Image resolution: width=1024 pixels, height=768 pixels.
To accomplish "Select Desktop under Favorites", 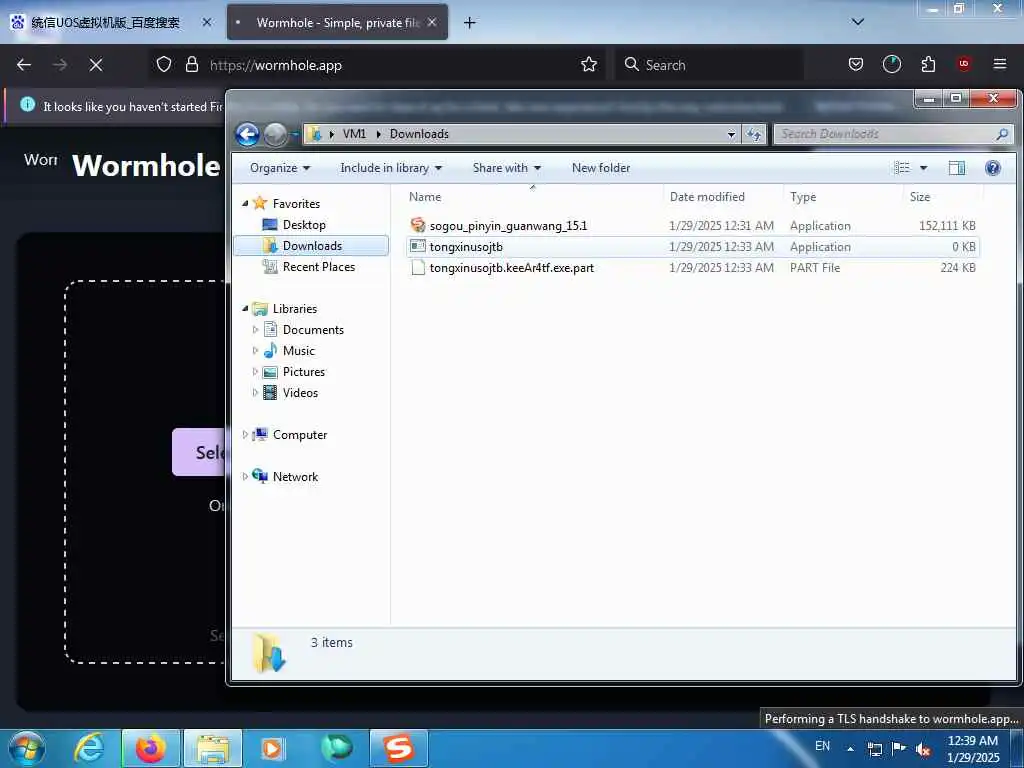I will click(x=304, y=225).
